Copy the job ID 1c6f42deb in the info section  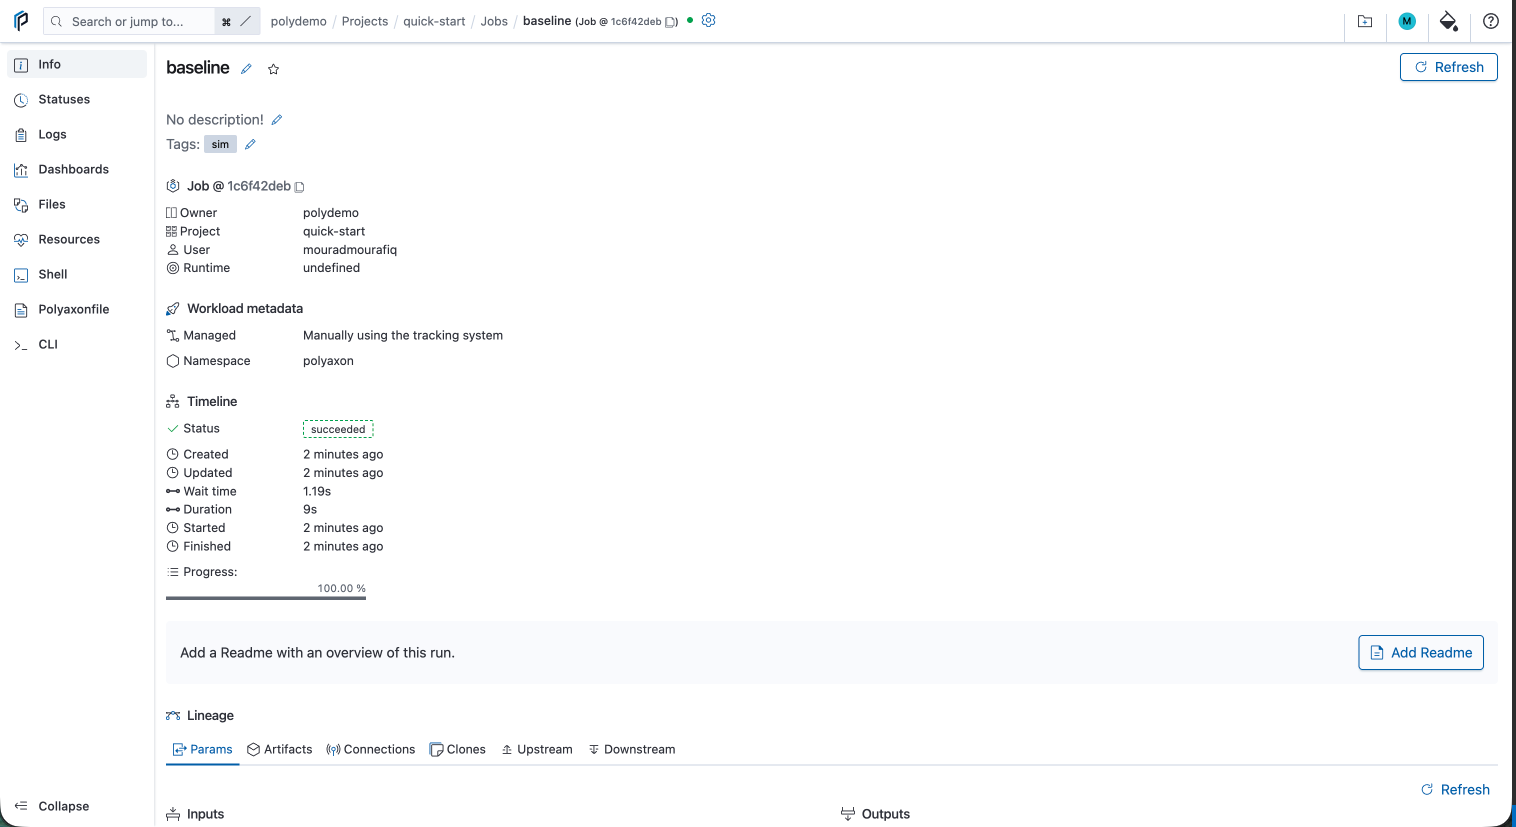[299, 187]
